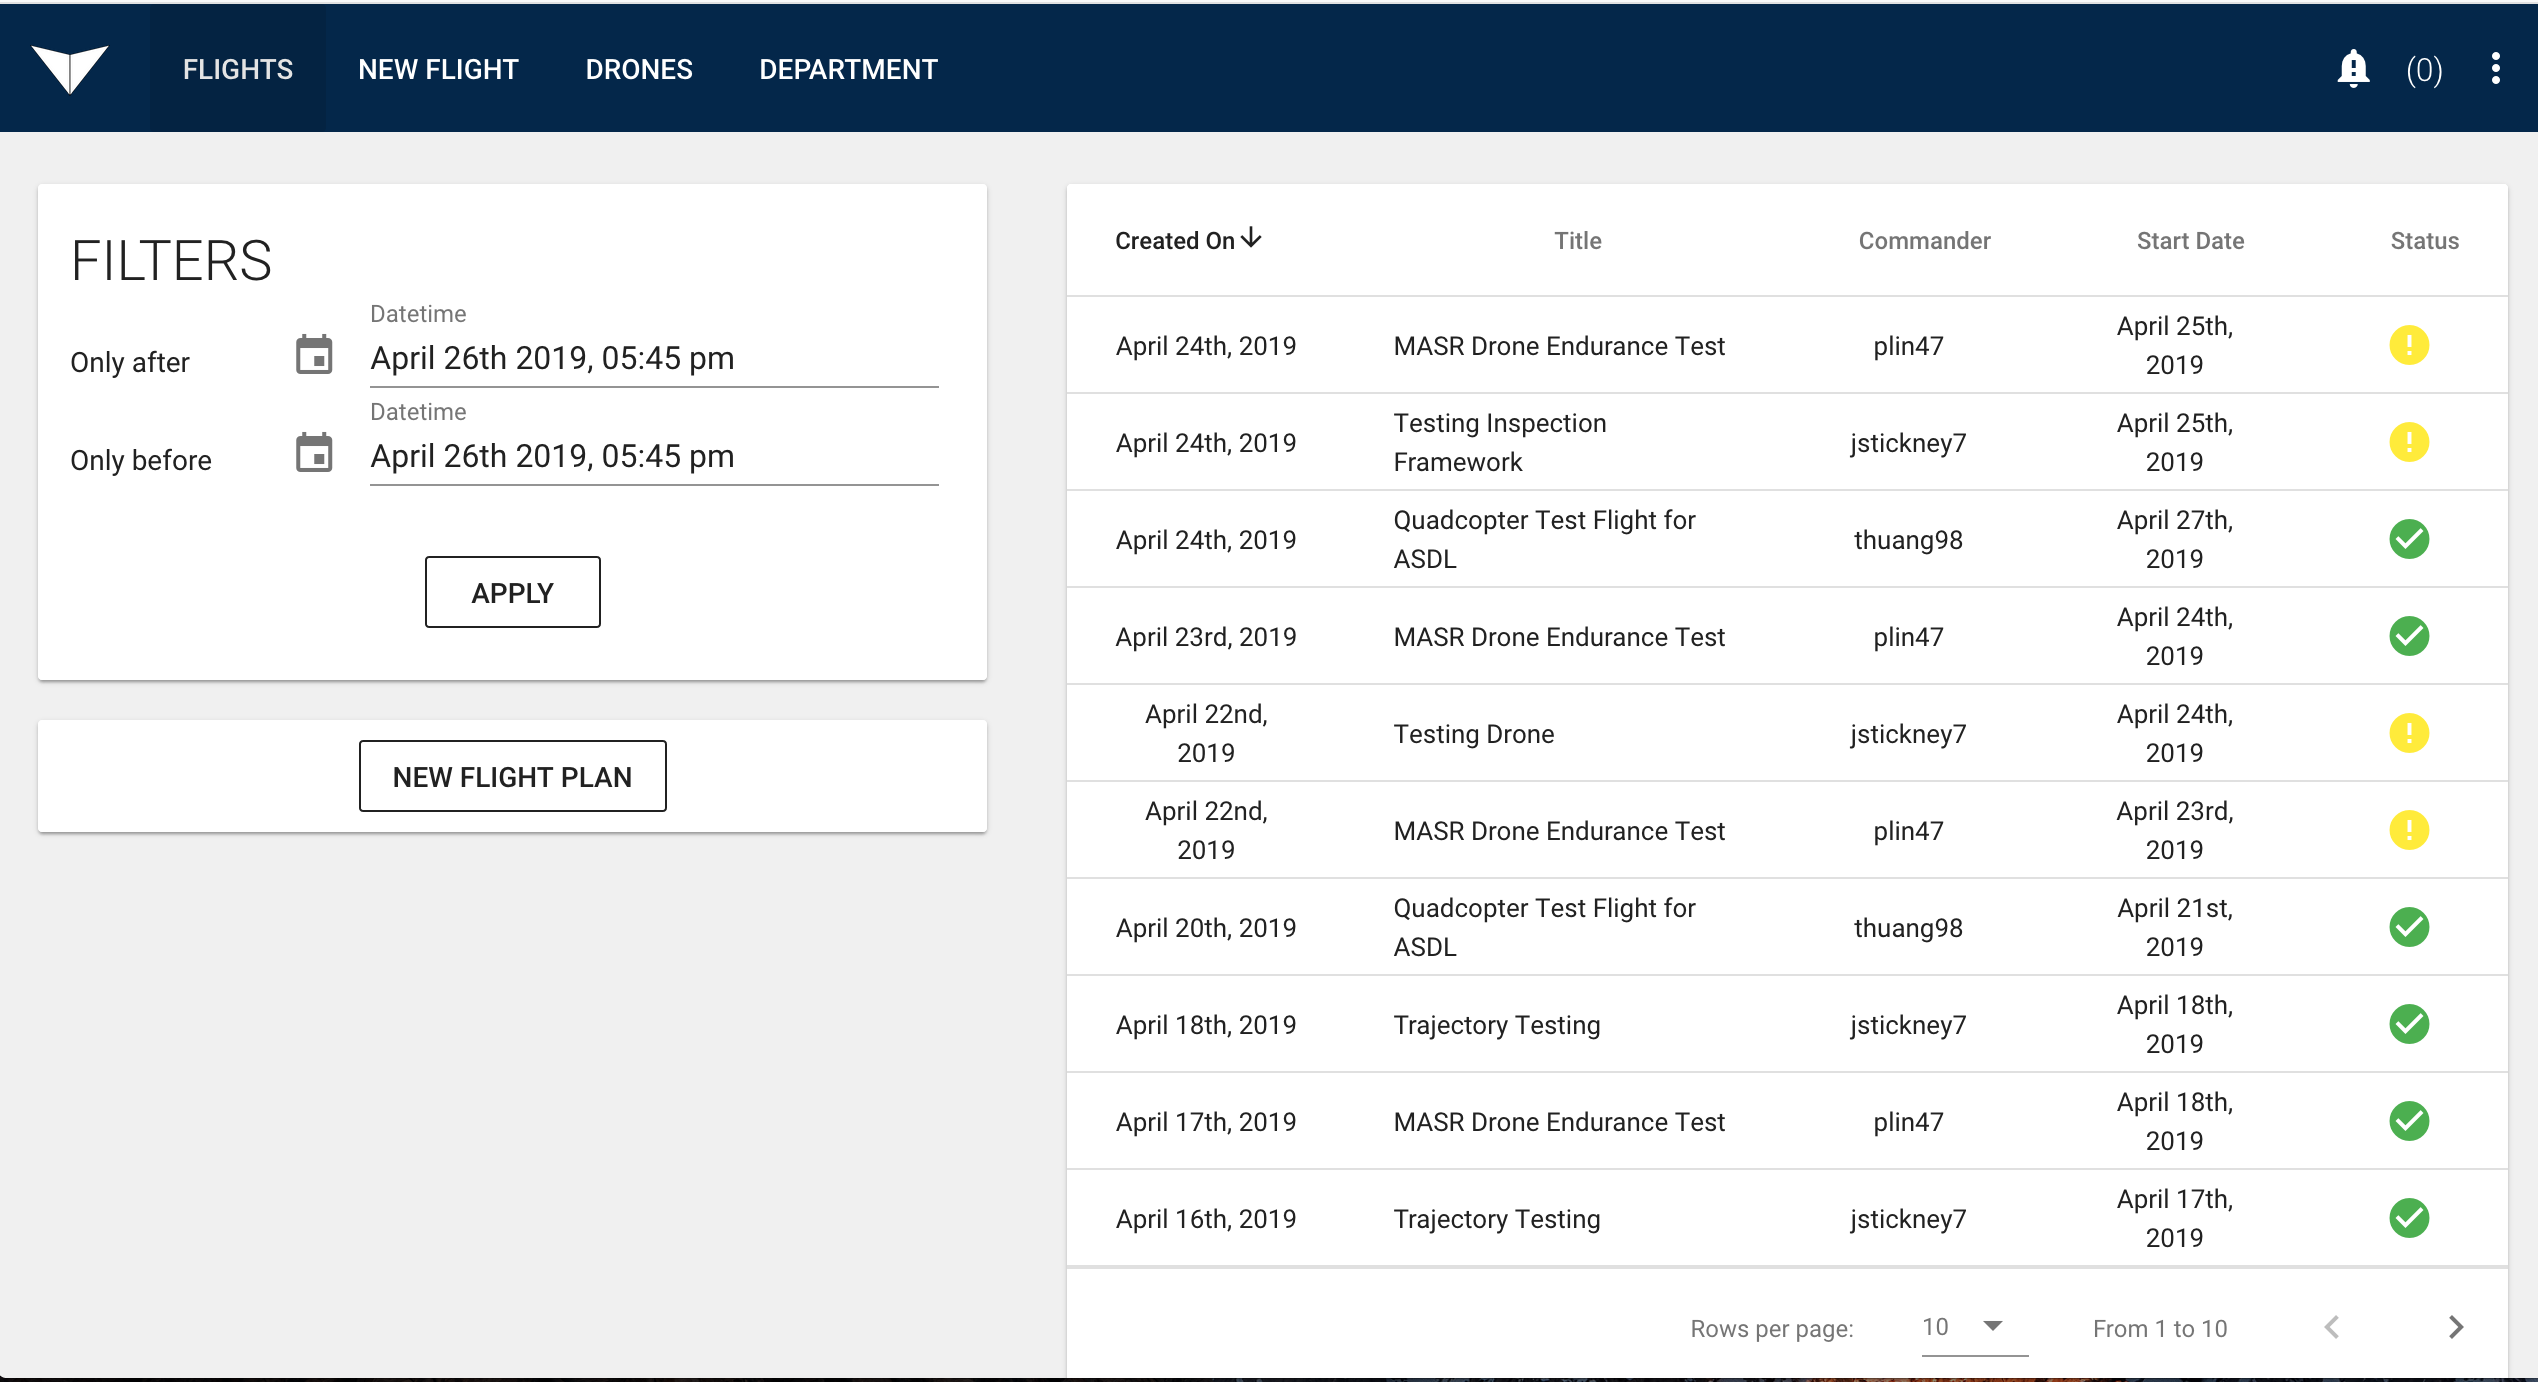The height and width of the screenshot is (1382, 2538).
Task: Click the Only before datetime field
Action: (653, 456)
